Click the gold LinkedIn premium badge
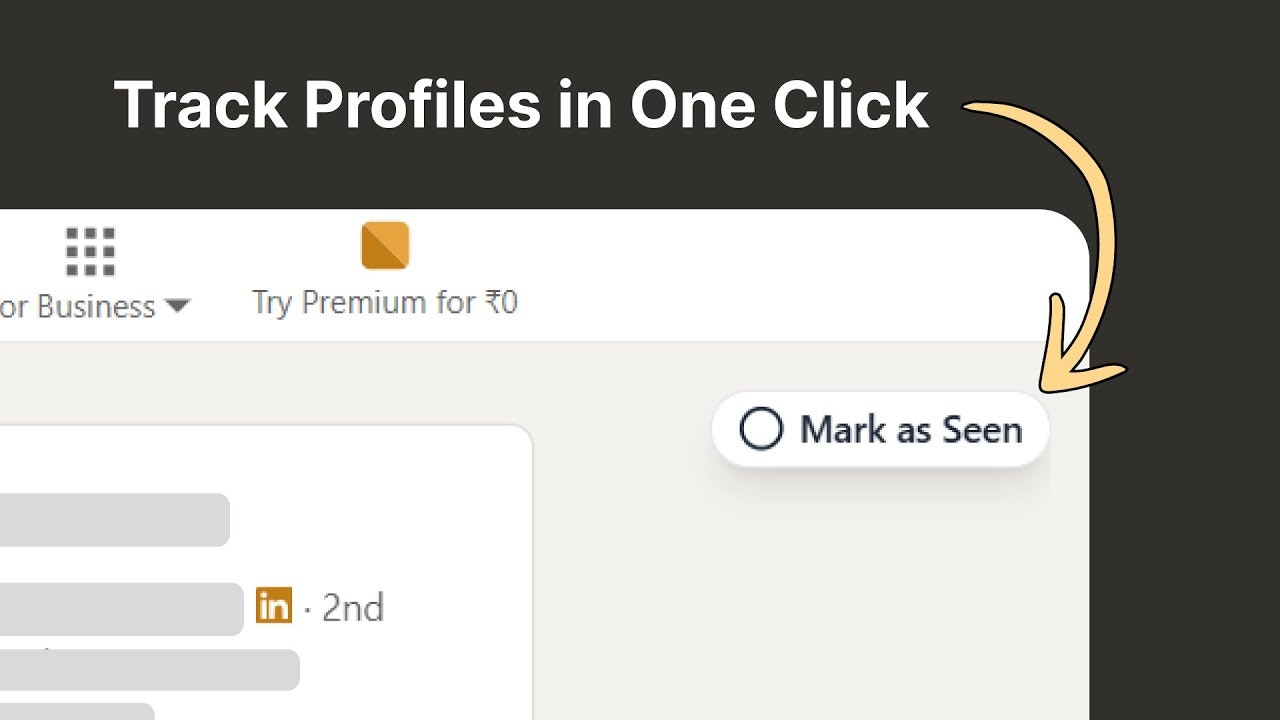1280x720 pixels. tap(274, 606)
